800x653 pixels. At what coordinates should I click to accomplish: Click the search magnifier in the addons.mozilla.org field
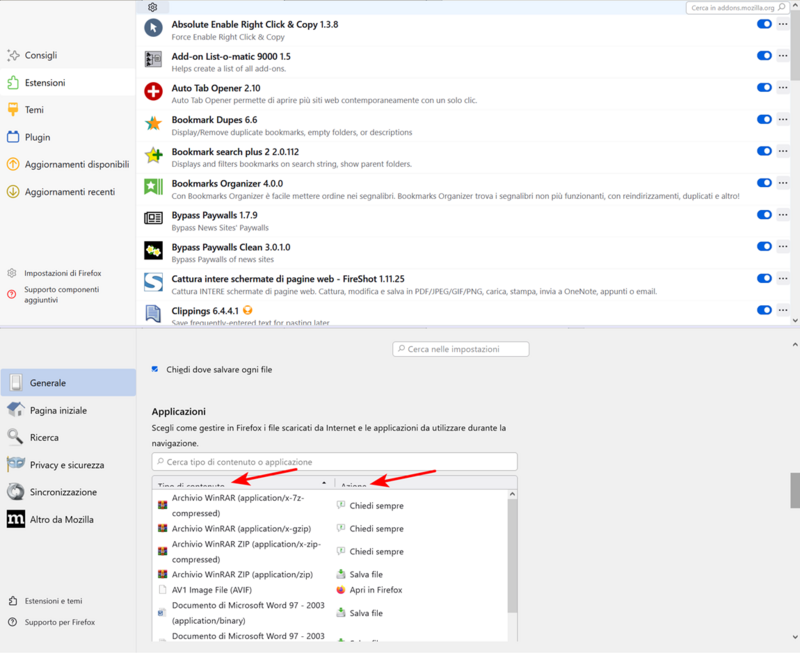(781, 7)
